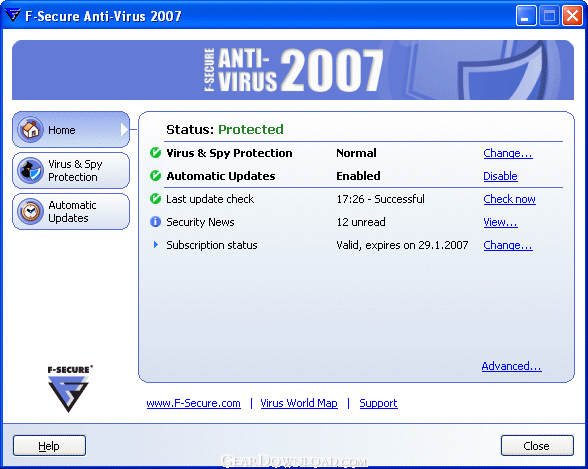The image size is (588, 469).
Task: Click the Virus & Spy Protection spy icon
Action: click(x=30, y=171)
